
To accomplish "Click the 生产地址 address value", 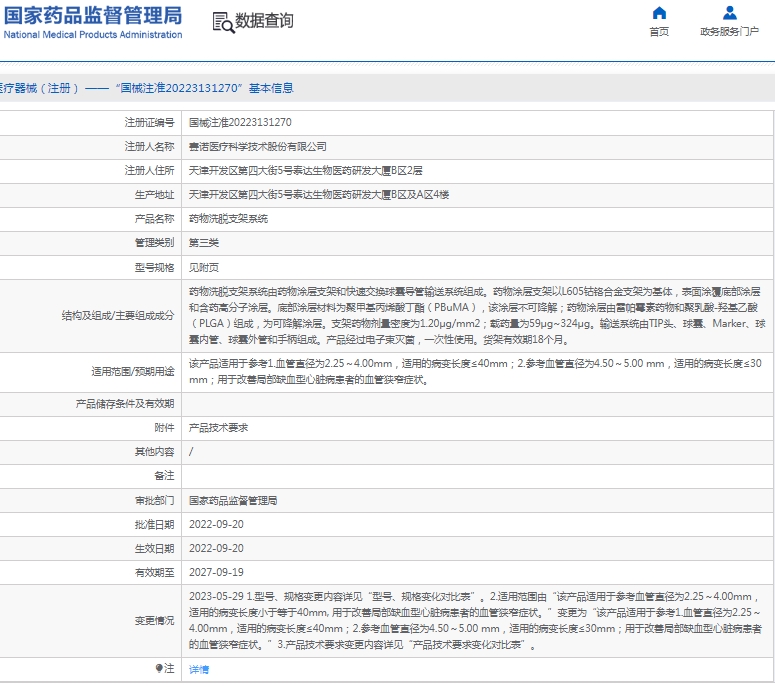I will tap(319, 195).
